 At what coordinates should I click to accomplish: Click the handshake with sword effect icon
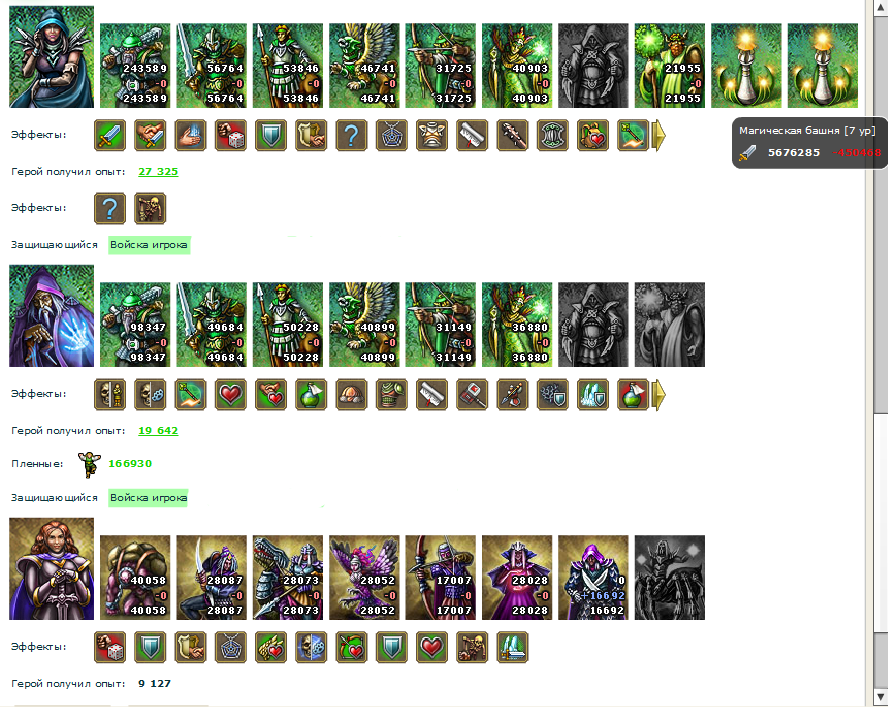click(x=150, y=135)
